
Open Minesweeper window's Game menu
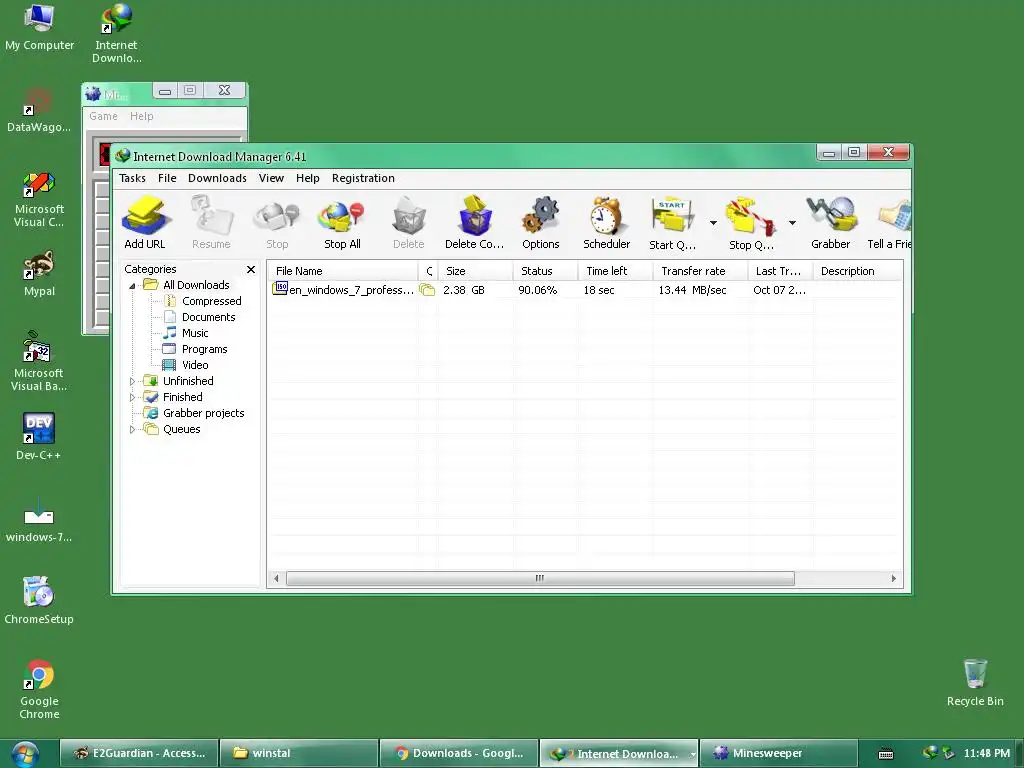103,116
